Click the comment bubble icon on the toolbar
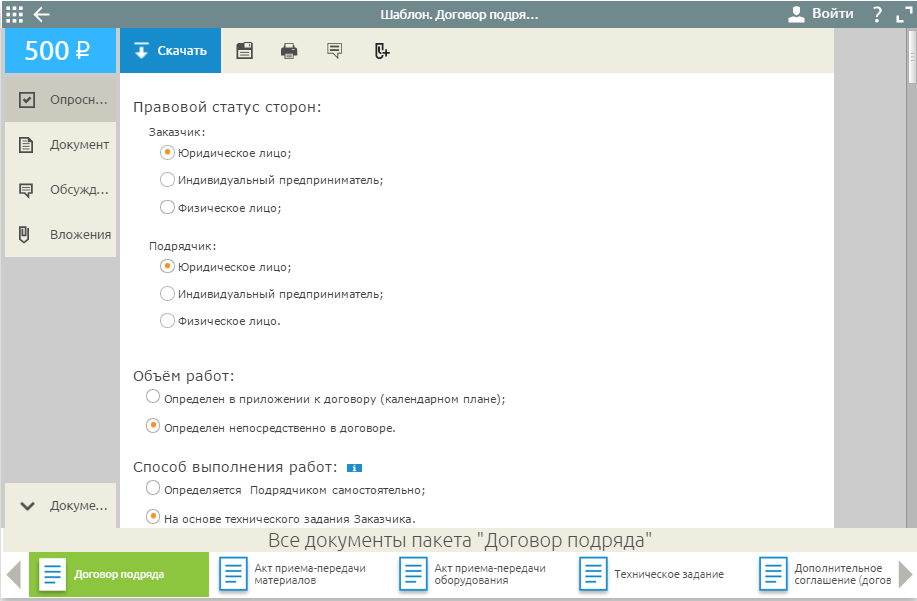The image size is (917, 601). pos(334,50)
